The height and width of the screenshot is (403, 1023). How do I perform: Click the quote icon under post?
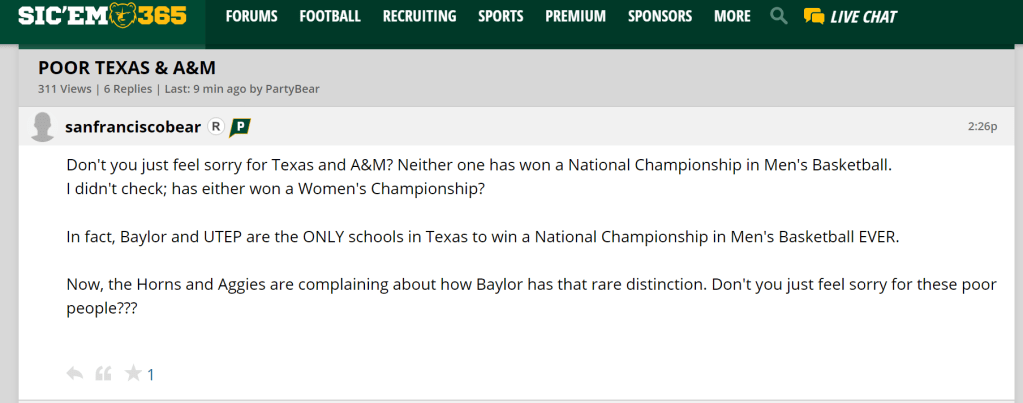[x=103, y=373]
